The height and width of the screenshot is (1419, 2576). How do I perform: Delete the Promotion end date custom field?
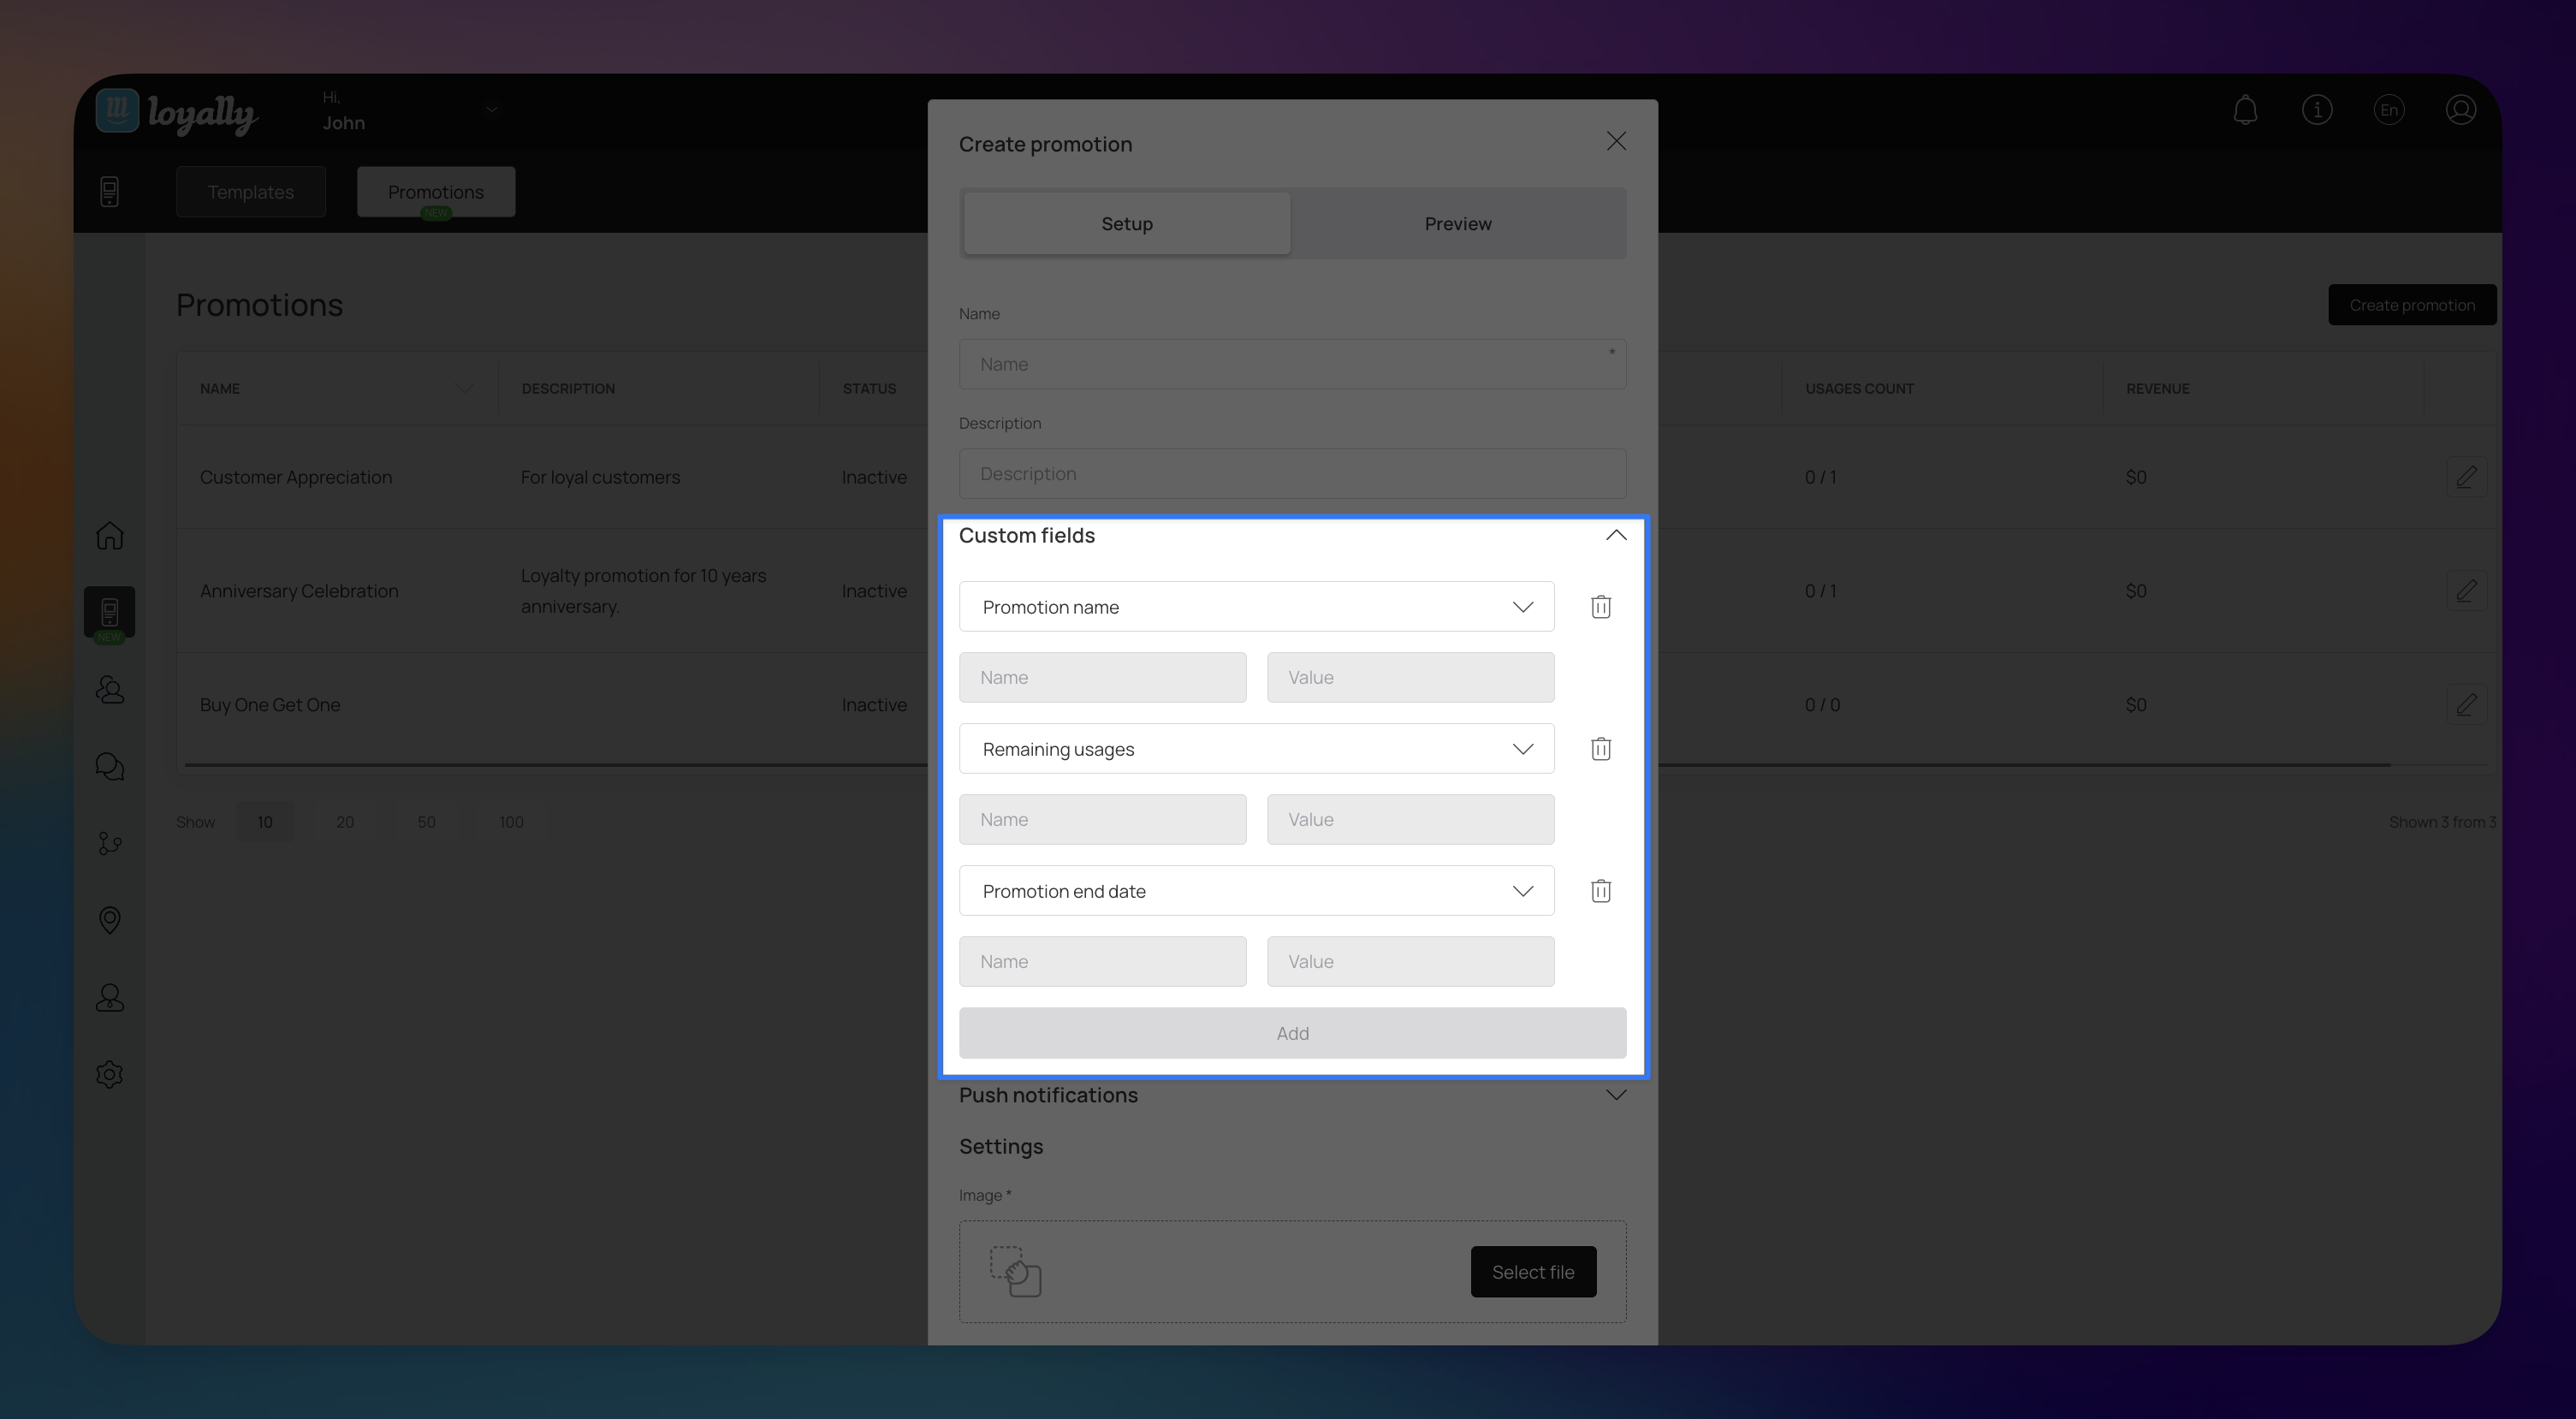pyautogui.click(x=1600, y=891)
